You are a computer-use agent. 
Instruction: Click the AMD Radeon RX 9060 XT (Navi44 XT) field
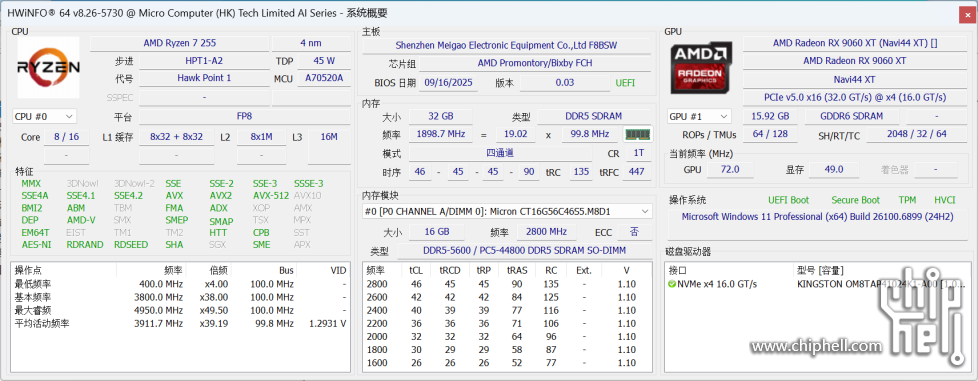(855, 44)
